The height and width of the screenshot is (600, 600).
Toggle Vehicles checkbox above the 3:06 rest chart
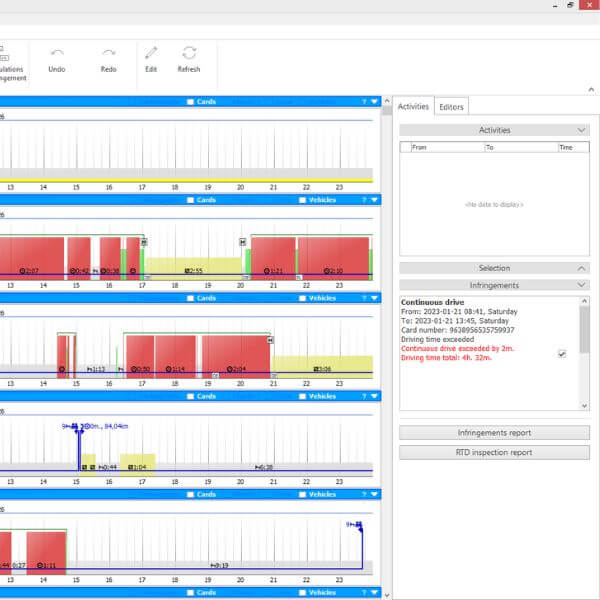(x=302, y=298)
